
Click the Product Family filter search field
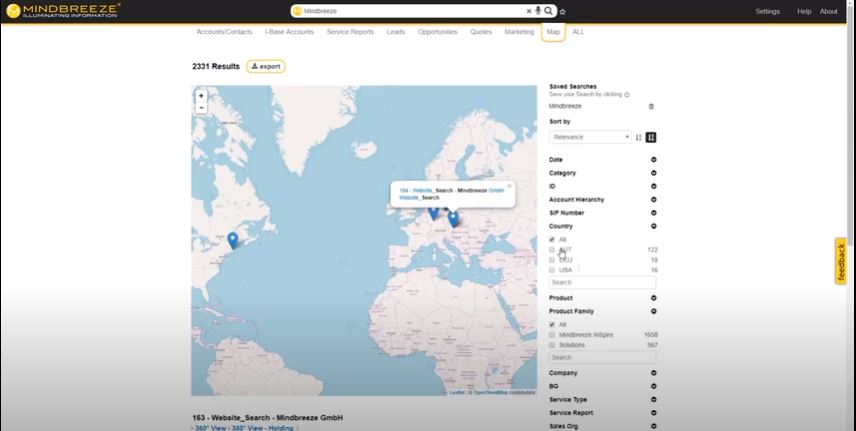pyautogui.click(x=603, y=358)
